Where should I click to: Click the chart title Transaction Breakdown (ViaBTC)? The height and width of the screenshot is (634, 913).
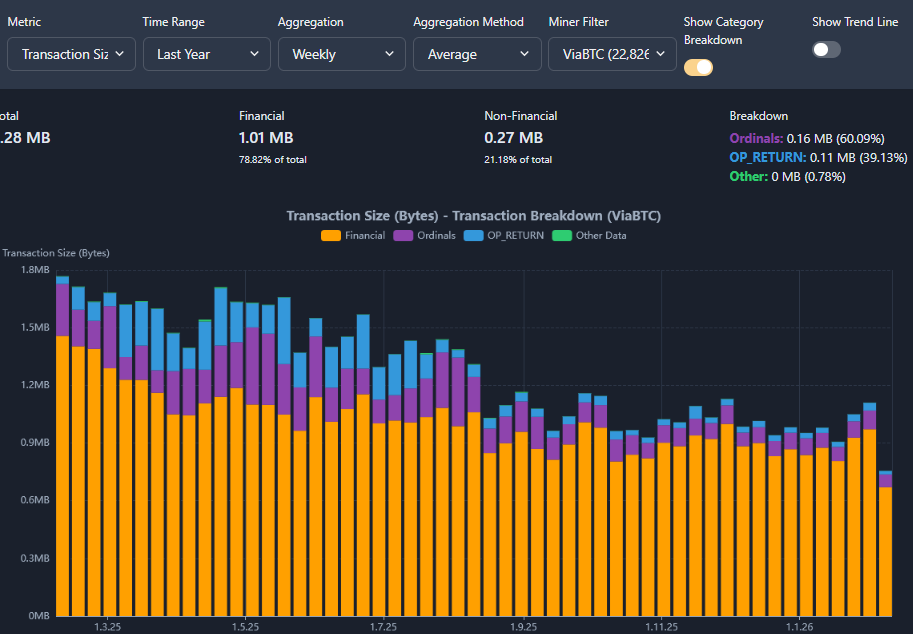[473, 216]
